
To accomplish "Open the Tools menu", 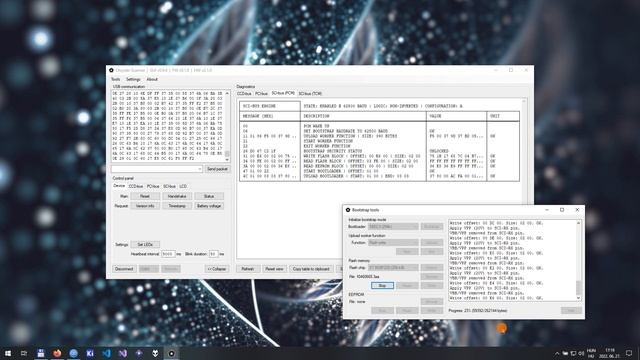I will [116, 79].
